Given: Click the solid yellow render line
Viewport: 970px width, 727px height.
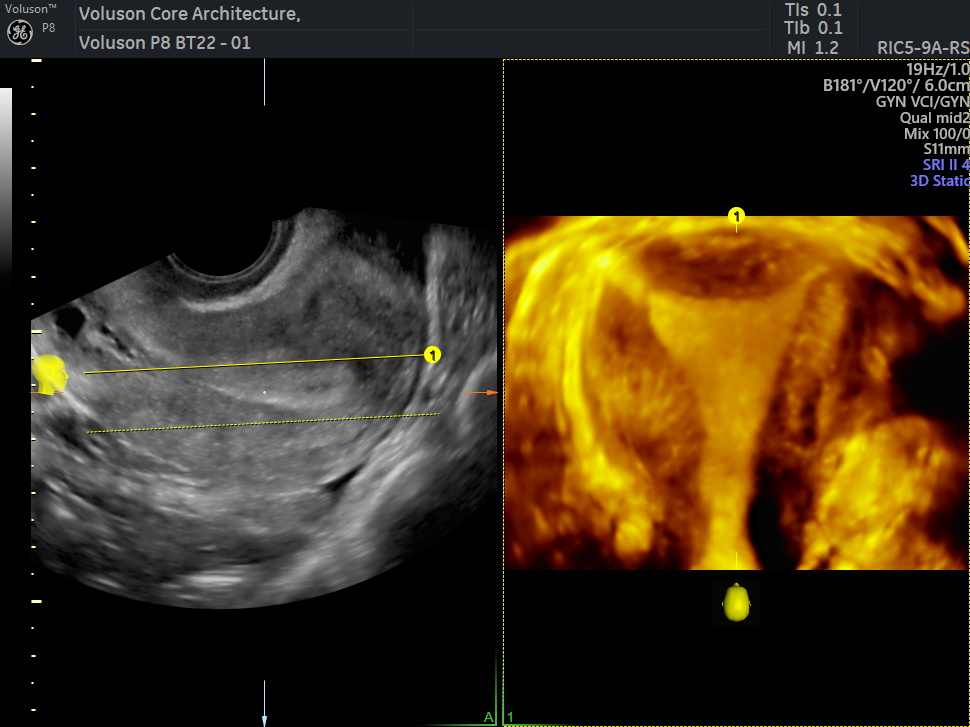Looking at the screenshot, I should 250,364.
